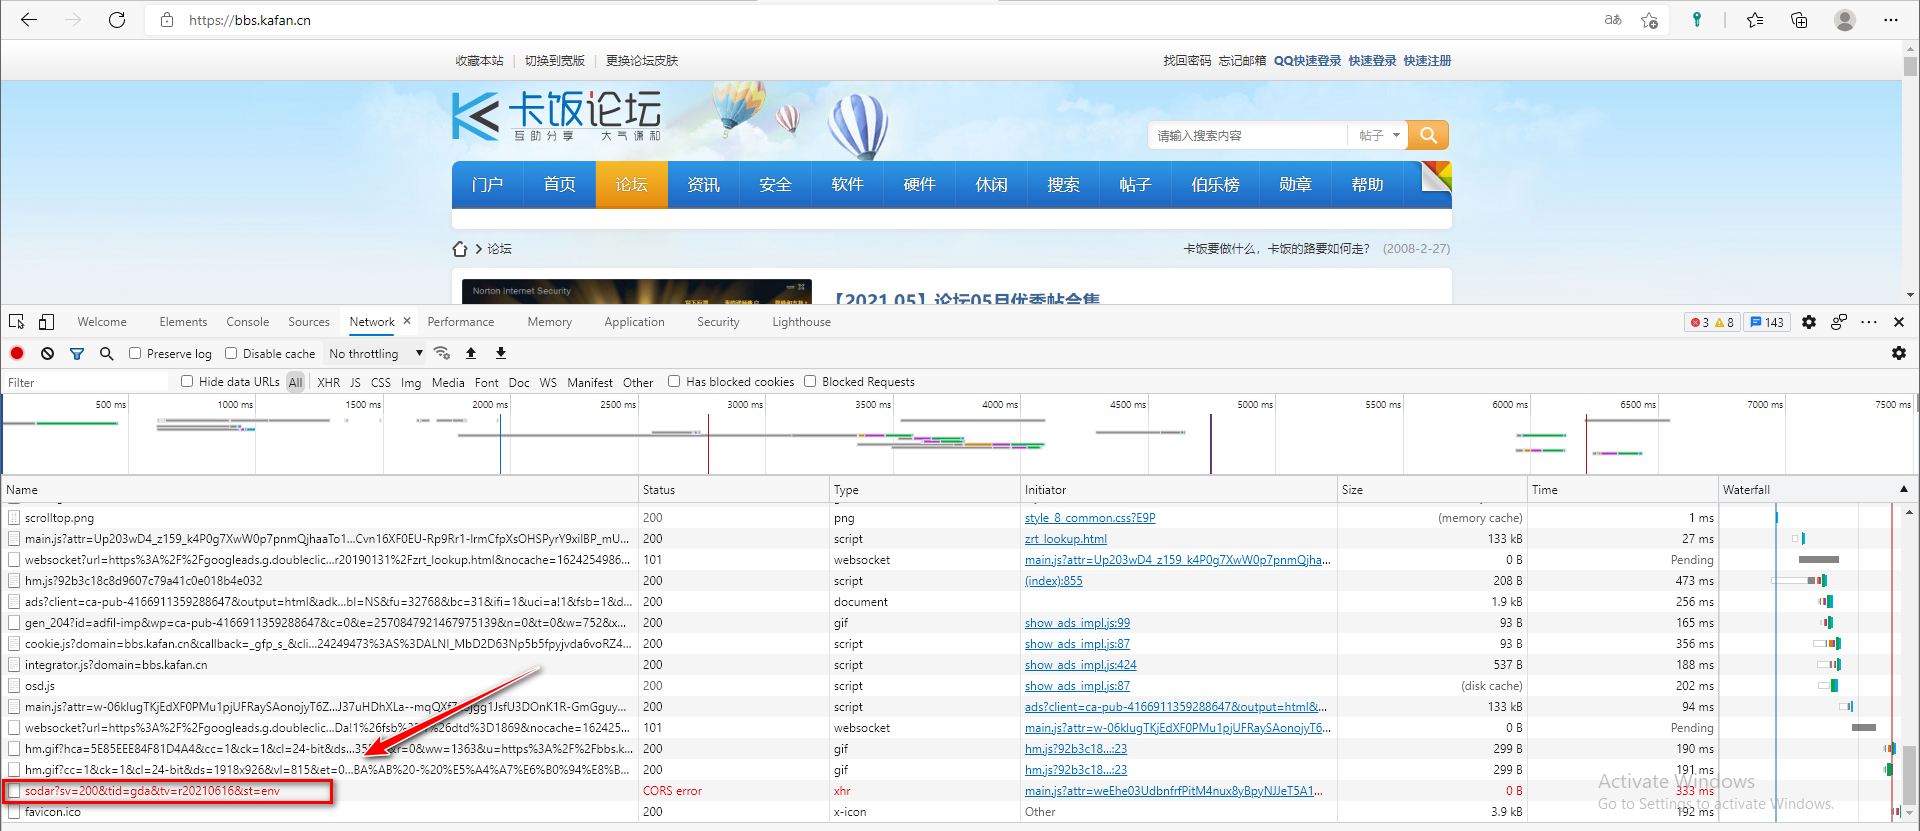
Task: Clear the network log icon
Action: point(47,353)
